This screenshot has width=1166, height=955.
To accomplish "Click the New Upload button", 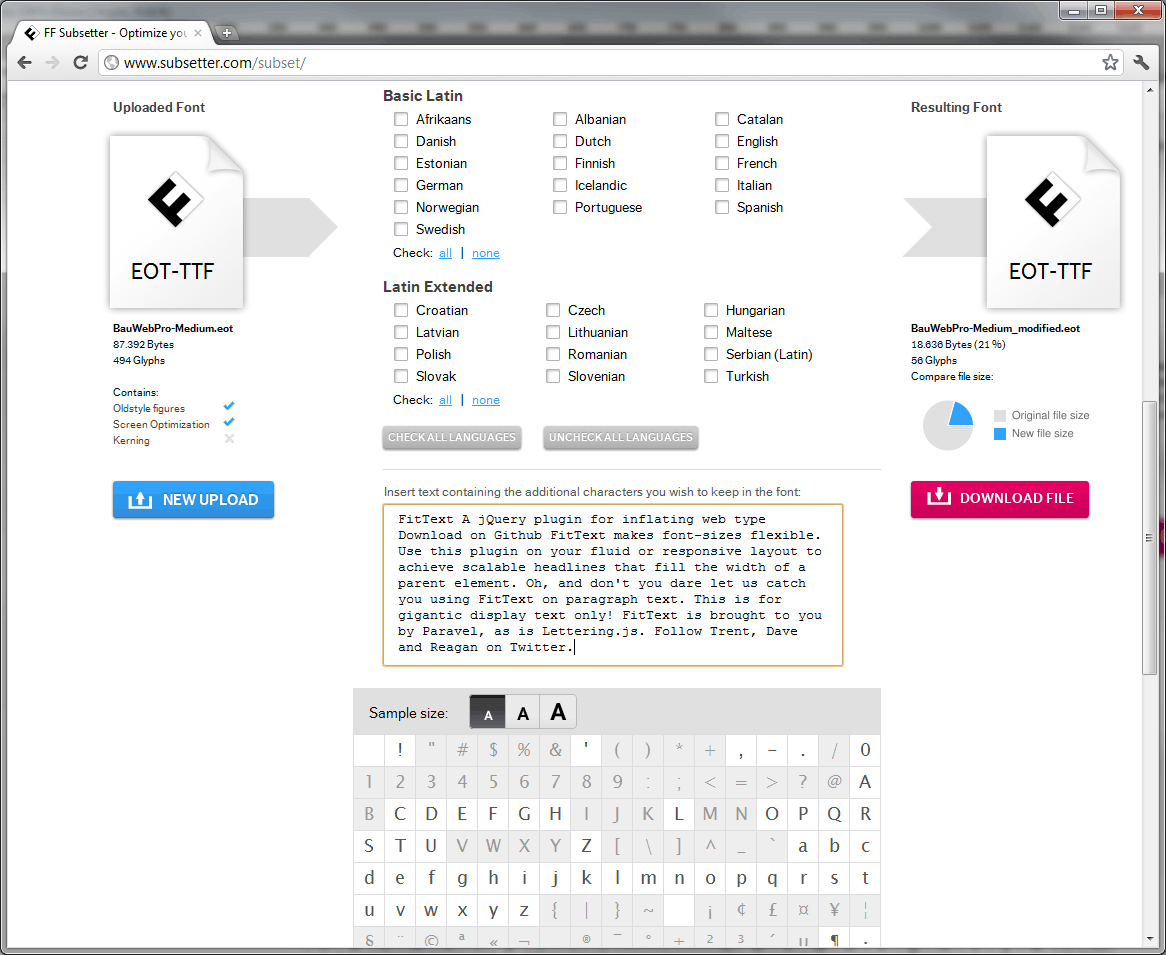I will [193, 500].
